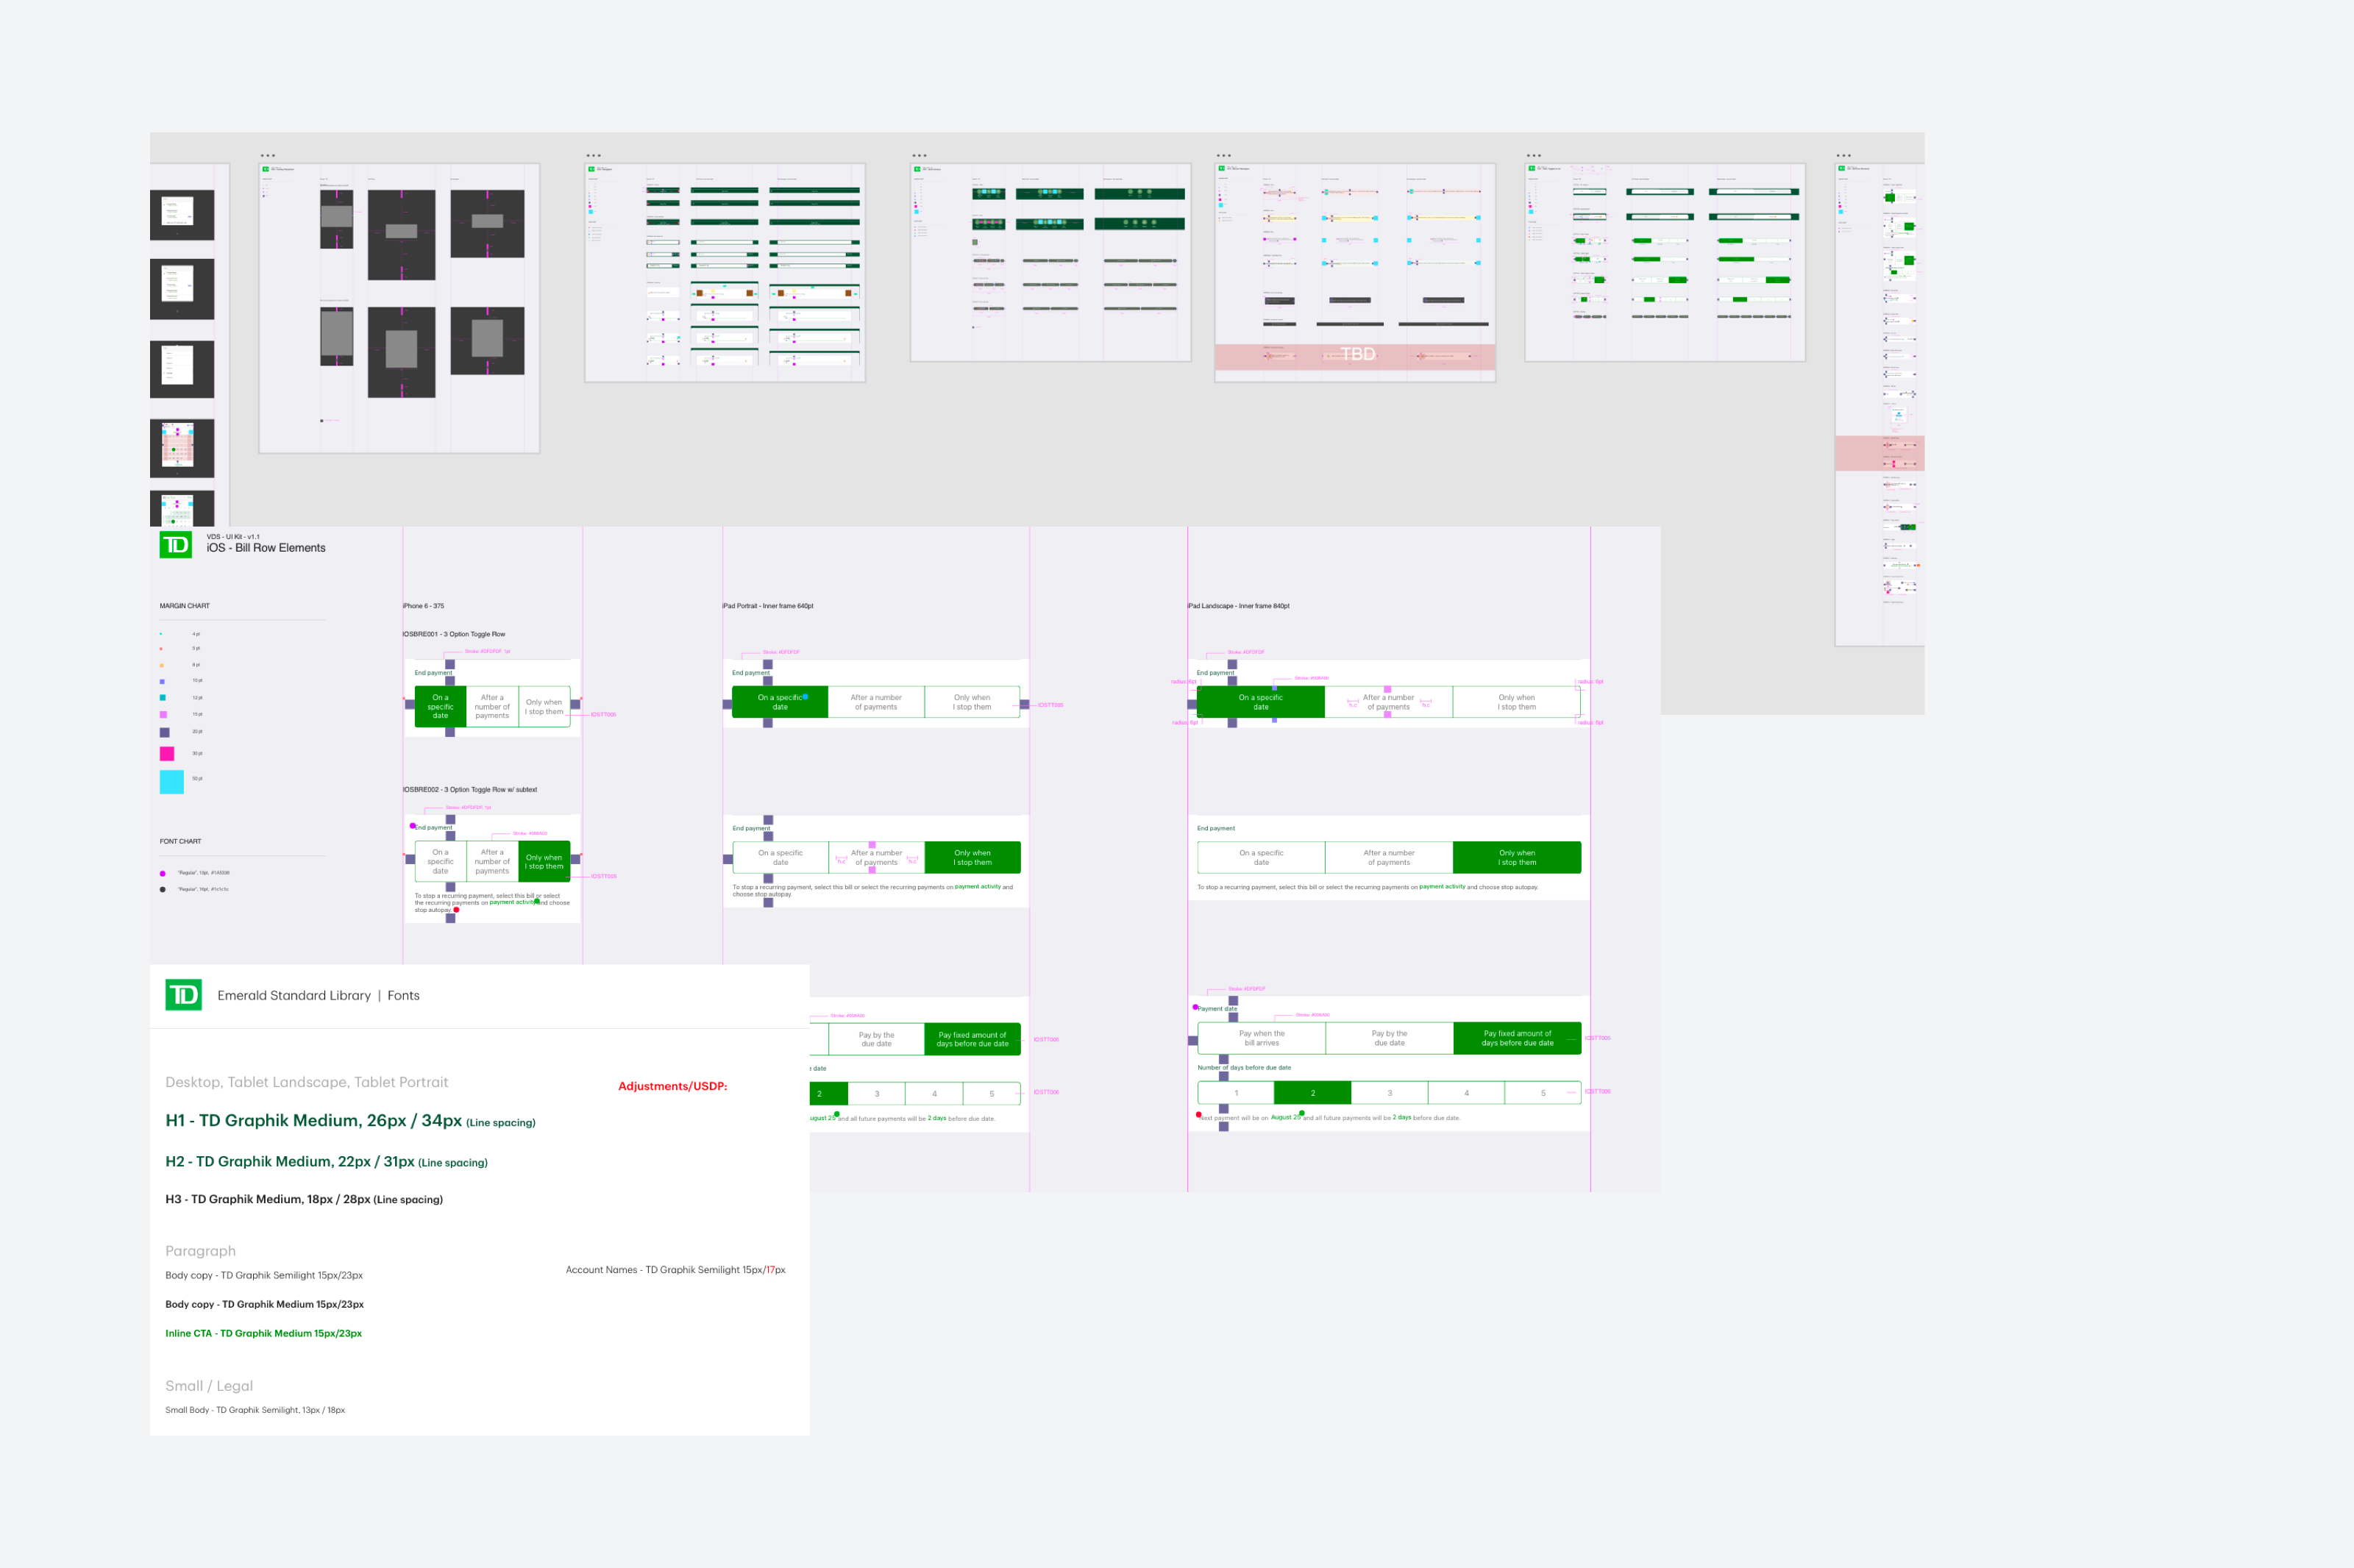Click the cyan 50 pt margin swatch
Image resolution: width=2354 pixels, height=1568 pixels.
[172, 782]
